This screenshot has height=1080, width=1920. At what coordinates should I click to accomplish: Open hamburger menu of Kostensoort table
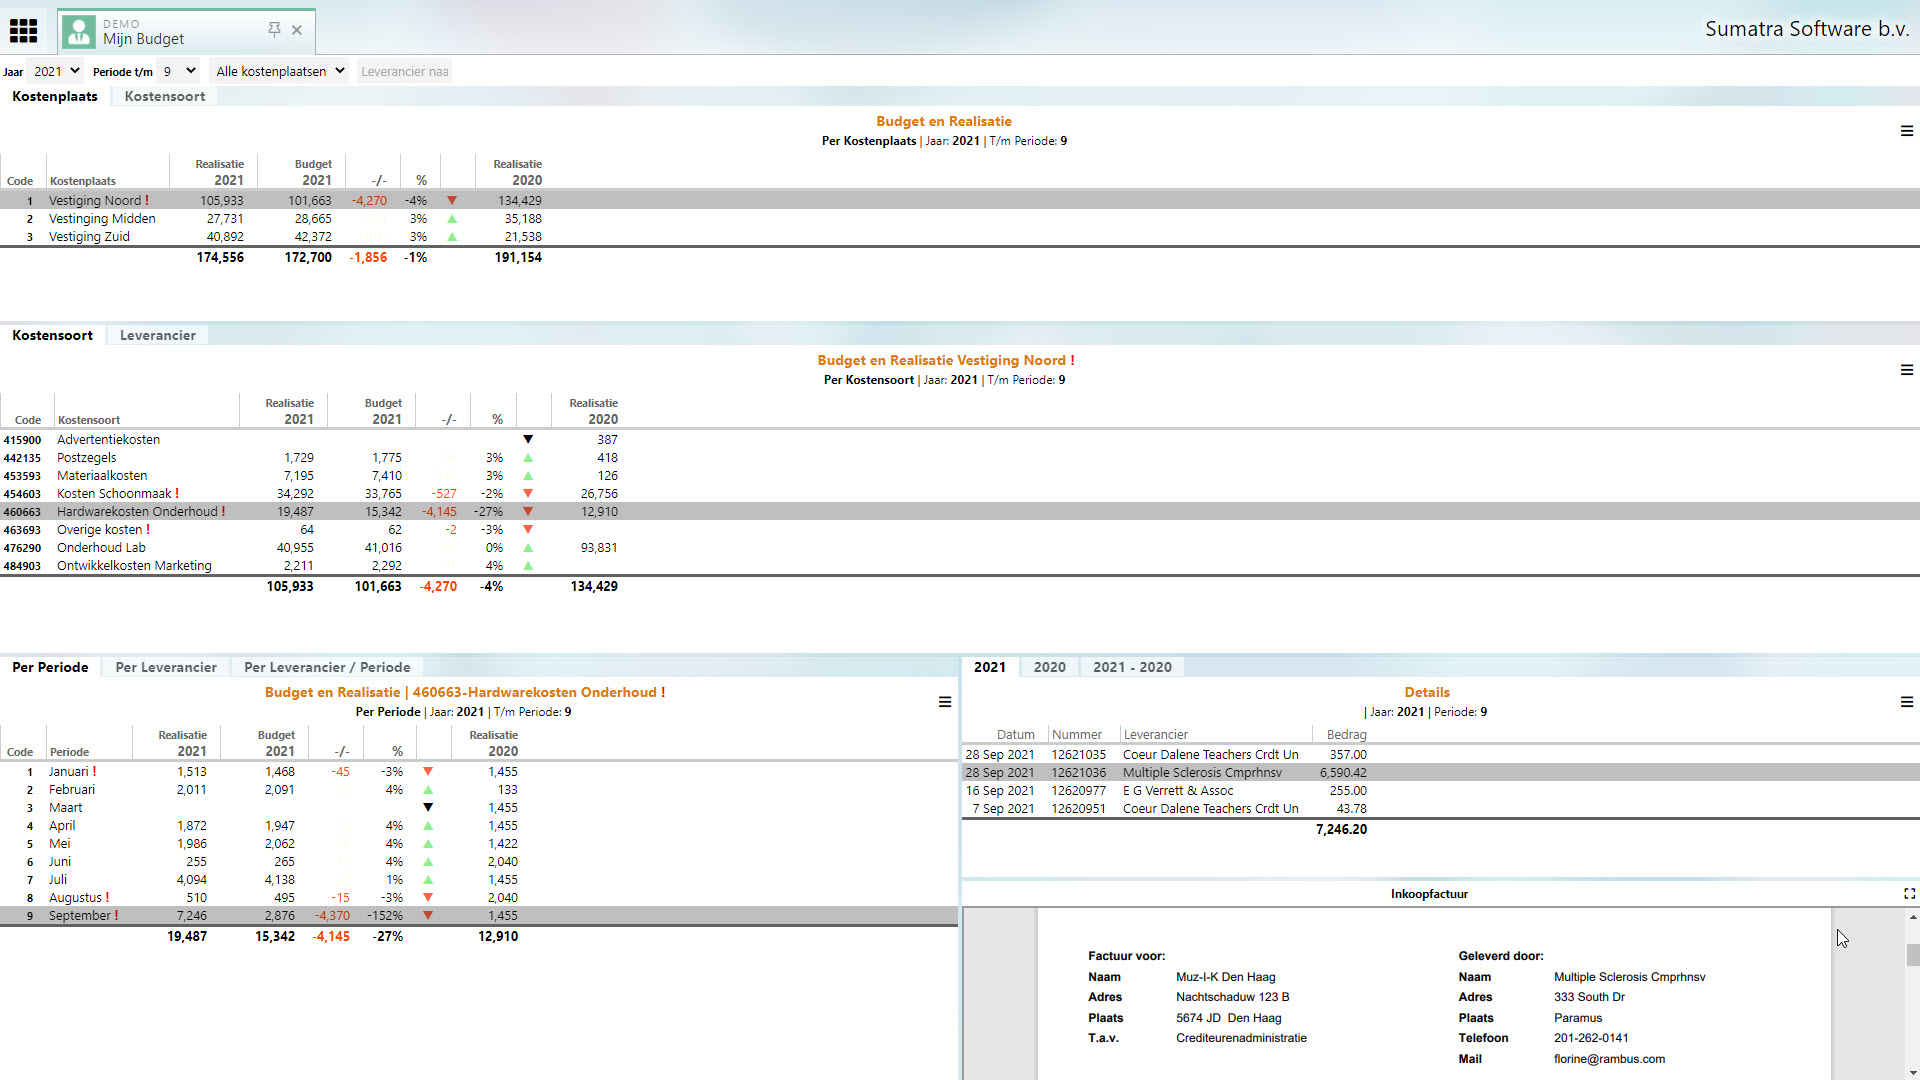1906,370
